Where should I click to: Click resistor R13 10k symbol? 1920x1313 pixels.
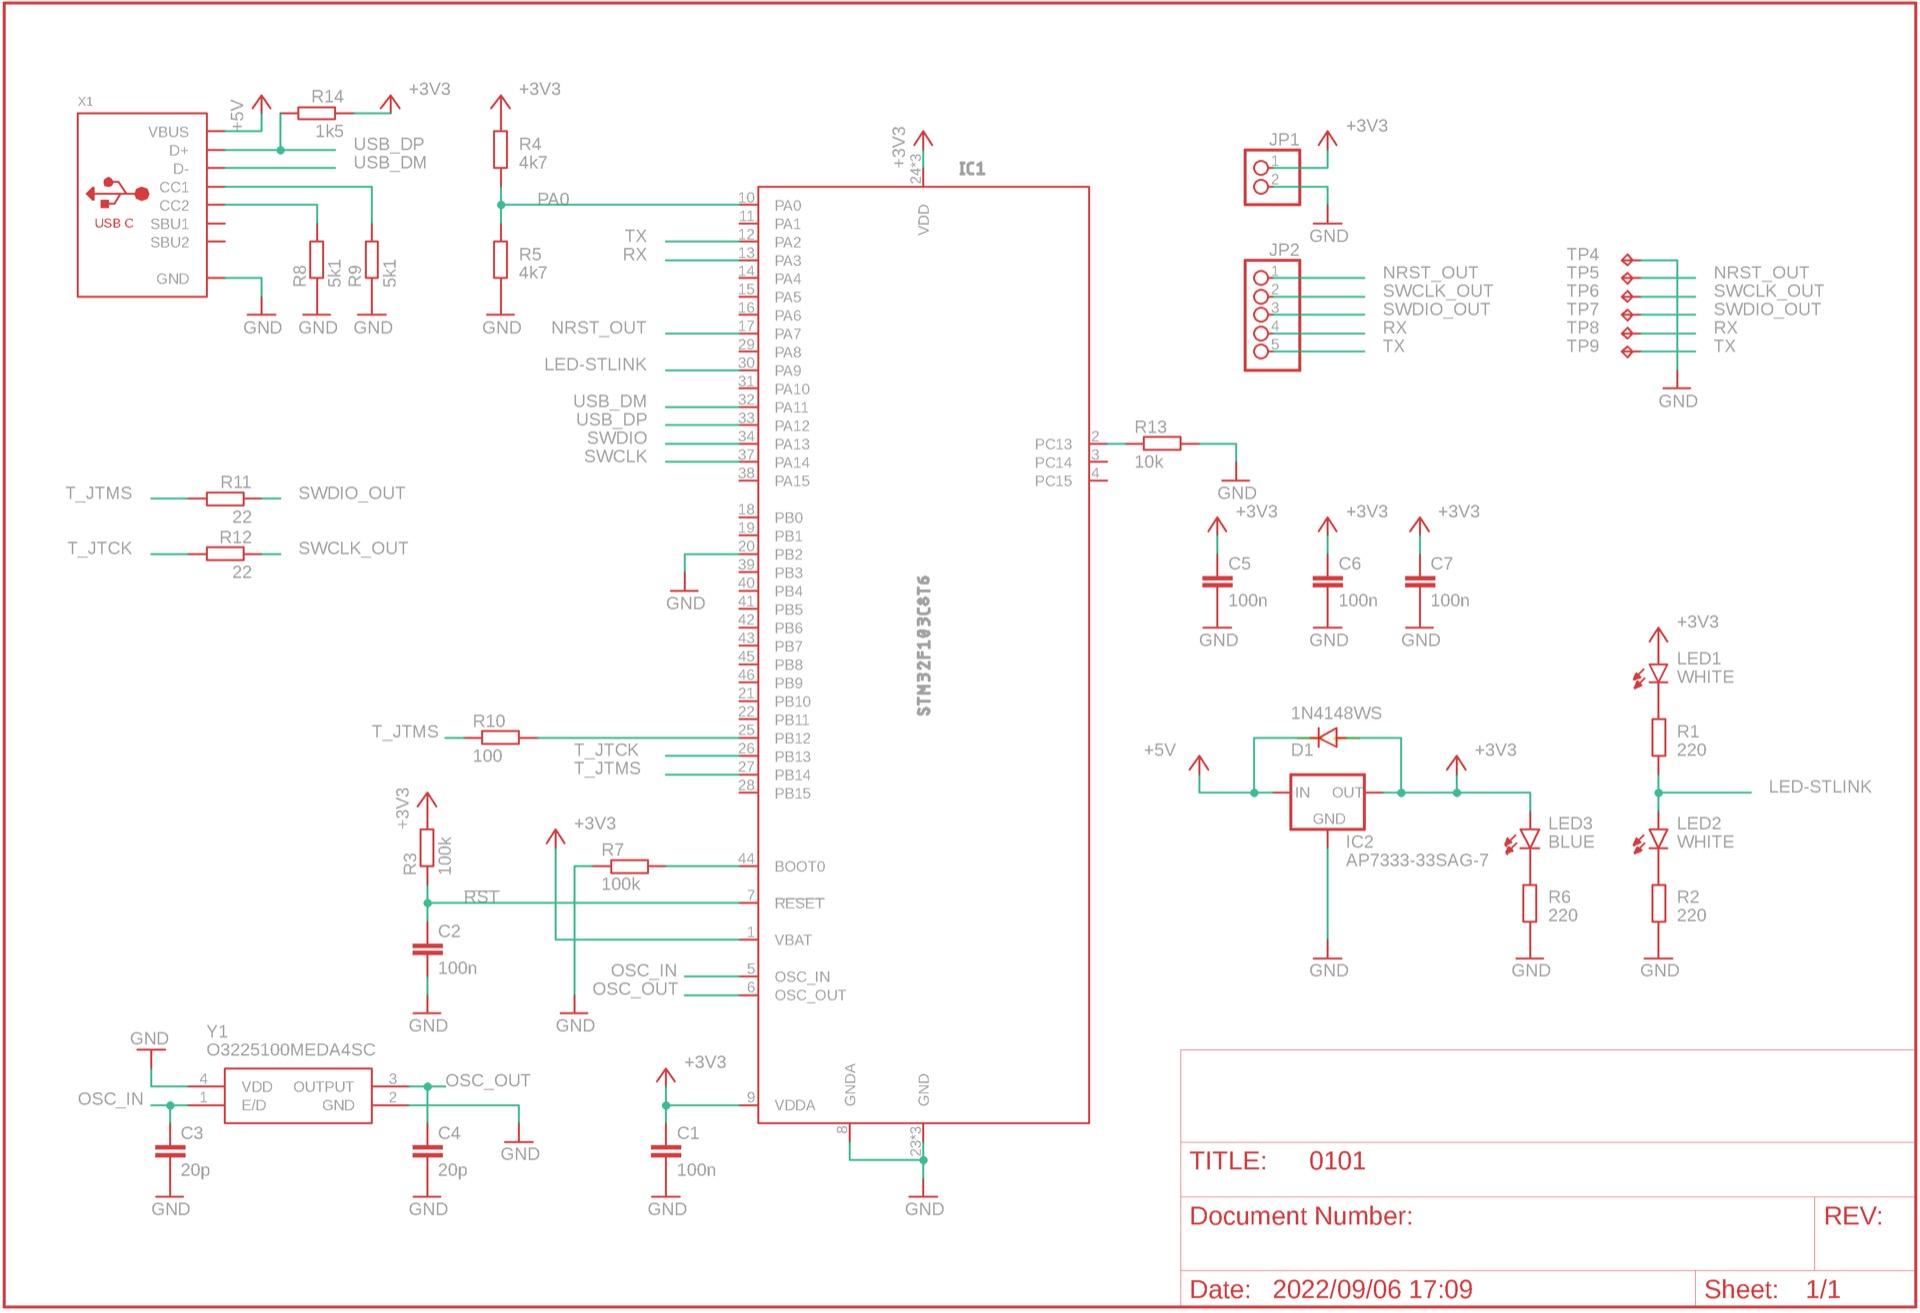(x=1161, y=443)
